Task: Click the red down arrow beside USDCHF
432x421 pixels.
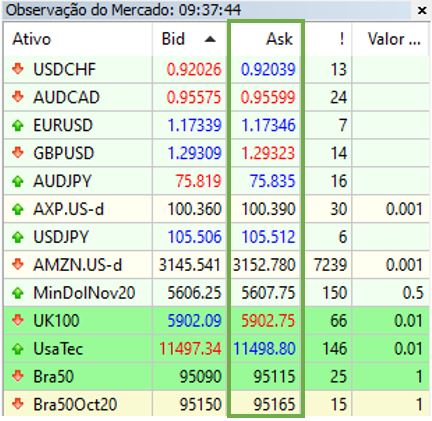Action: [x=18, y=69]
